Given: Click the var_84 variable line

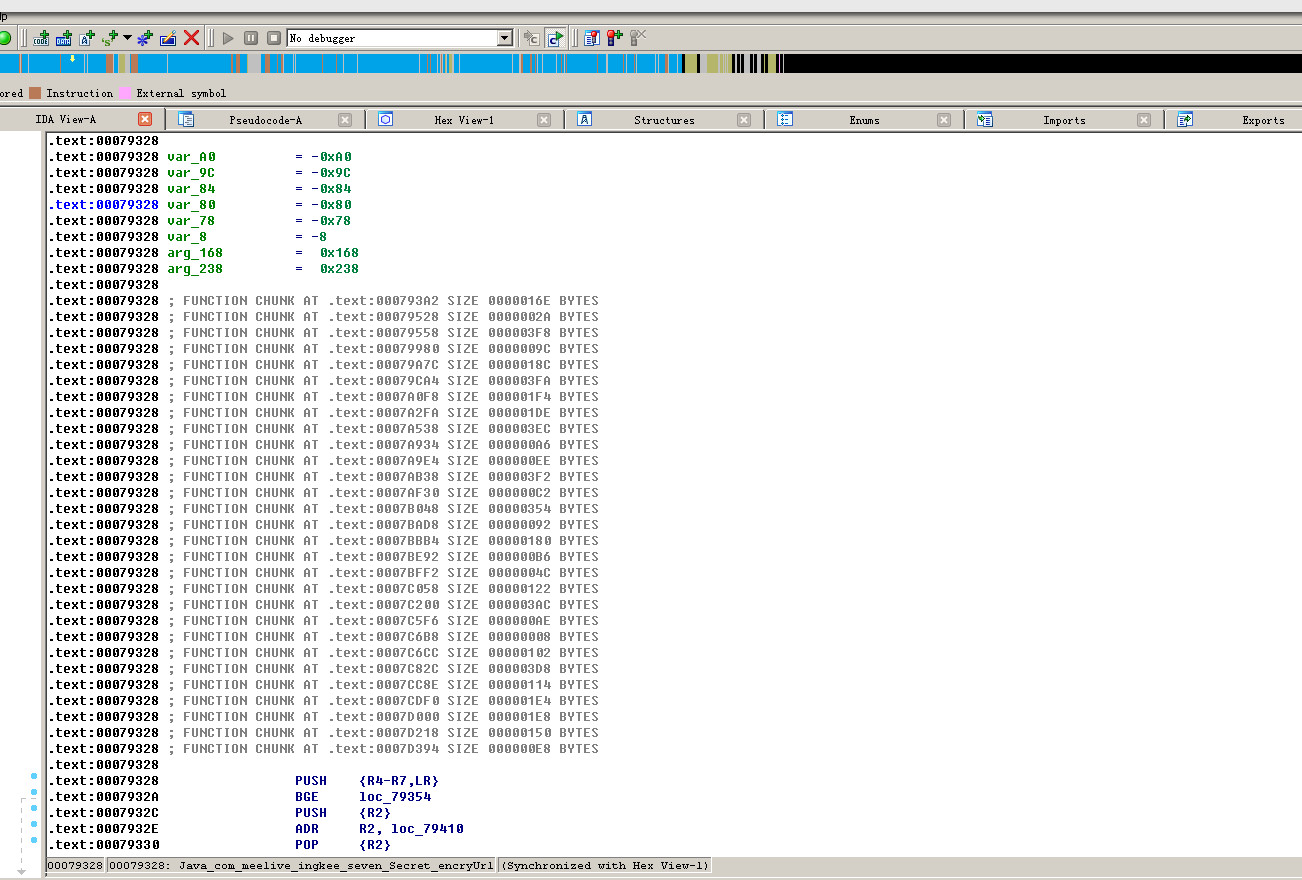Looking at the screenshot, I should pyautogui.click(x=200, y=189).
